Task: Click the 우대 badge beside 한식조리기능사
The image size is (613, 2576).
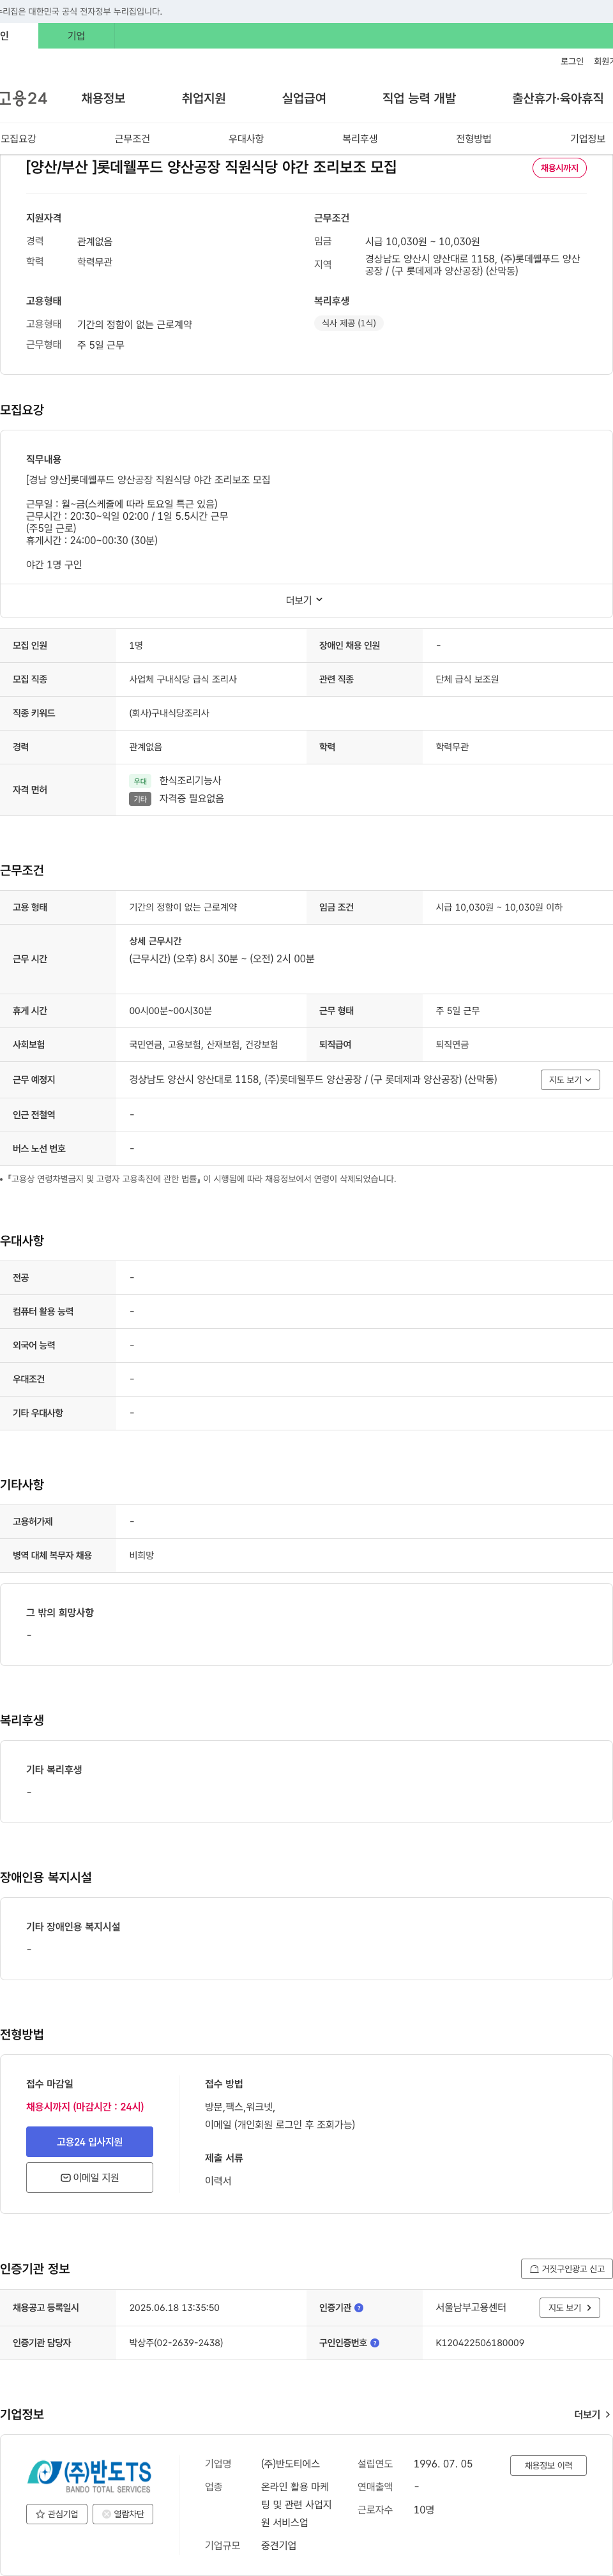Action: tap(140, 781)
